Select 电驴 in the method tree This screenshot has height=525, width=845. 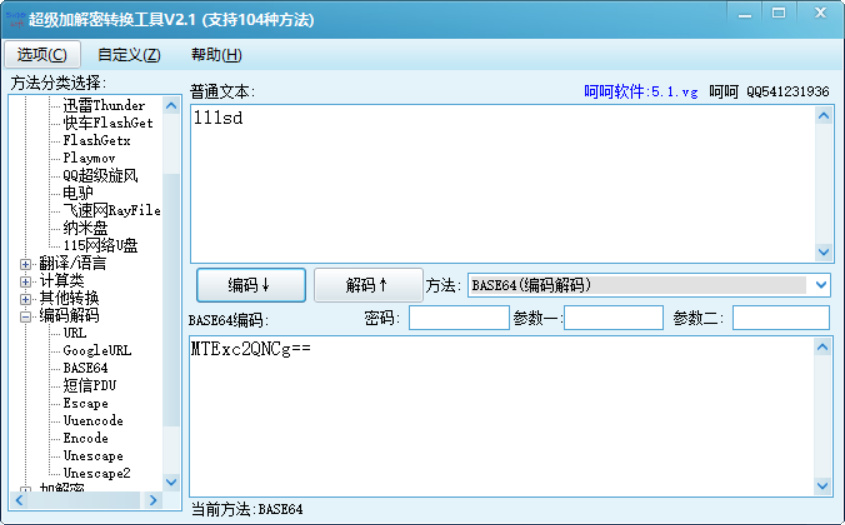tap(78, 192)
